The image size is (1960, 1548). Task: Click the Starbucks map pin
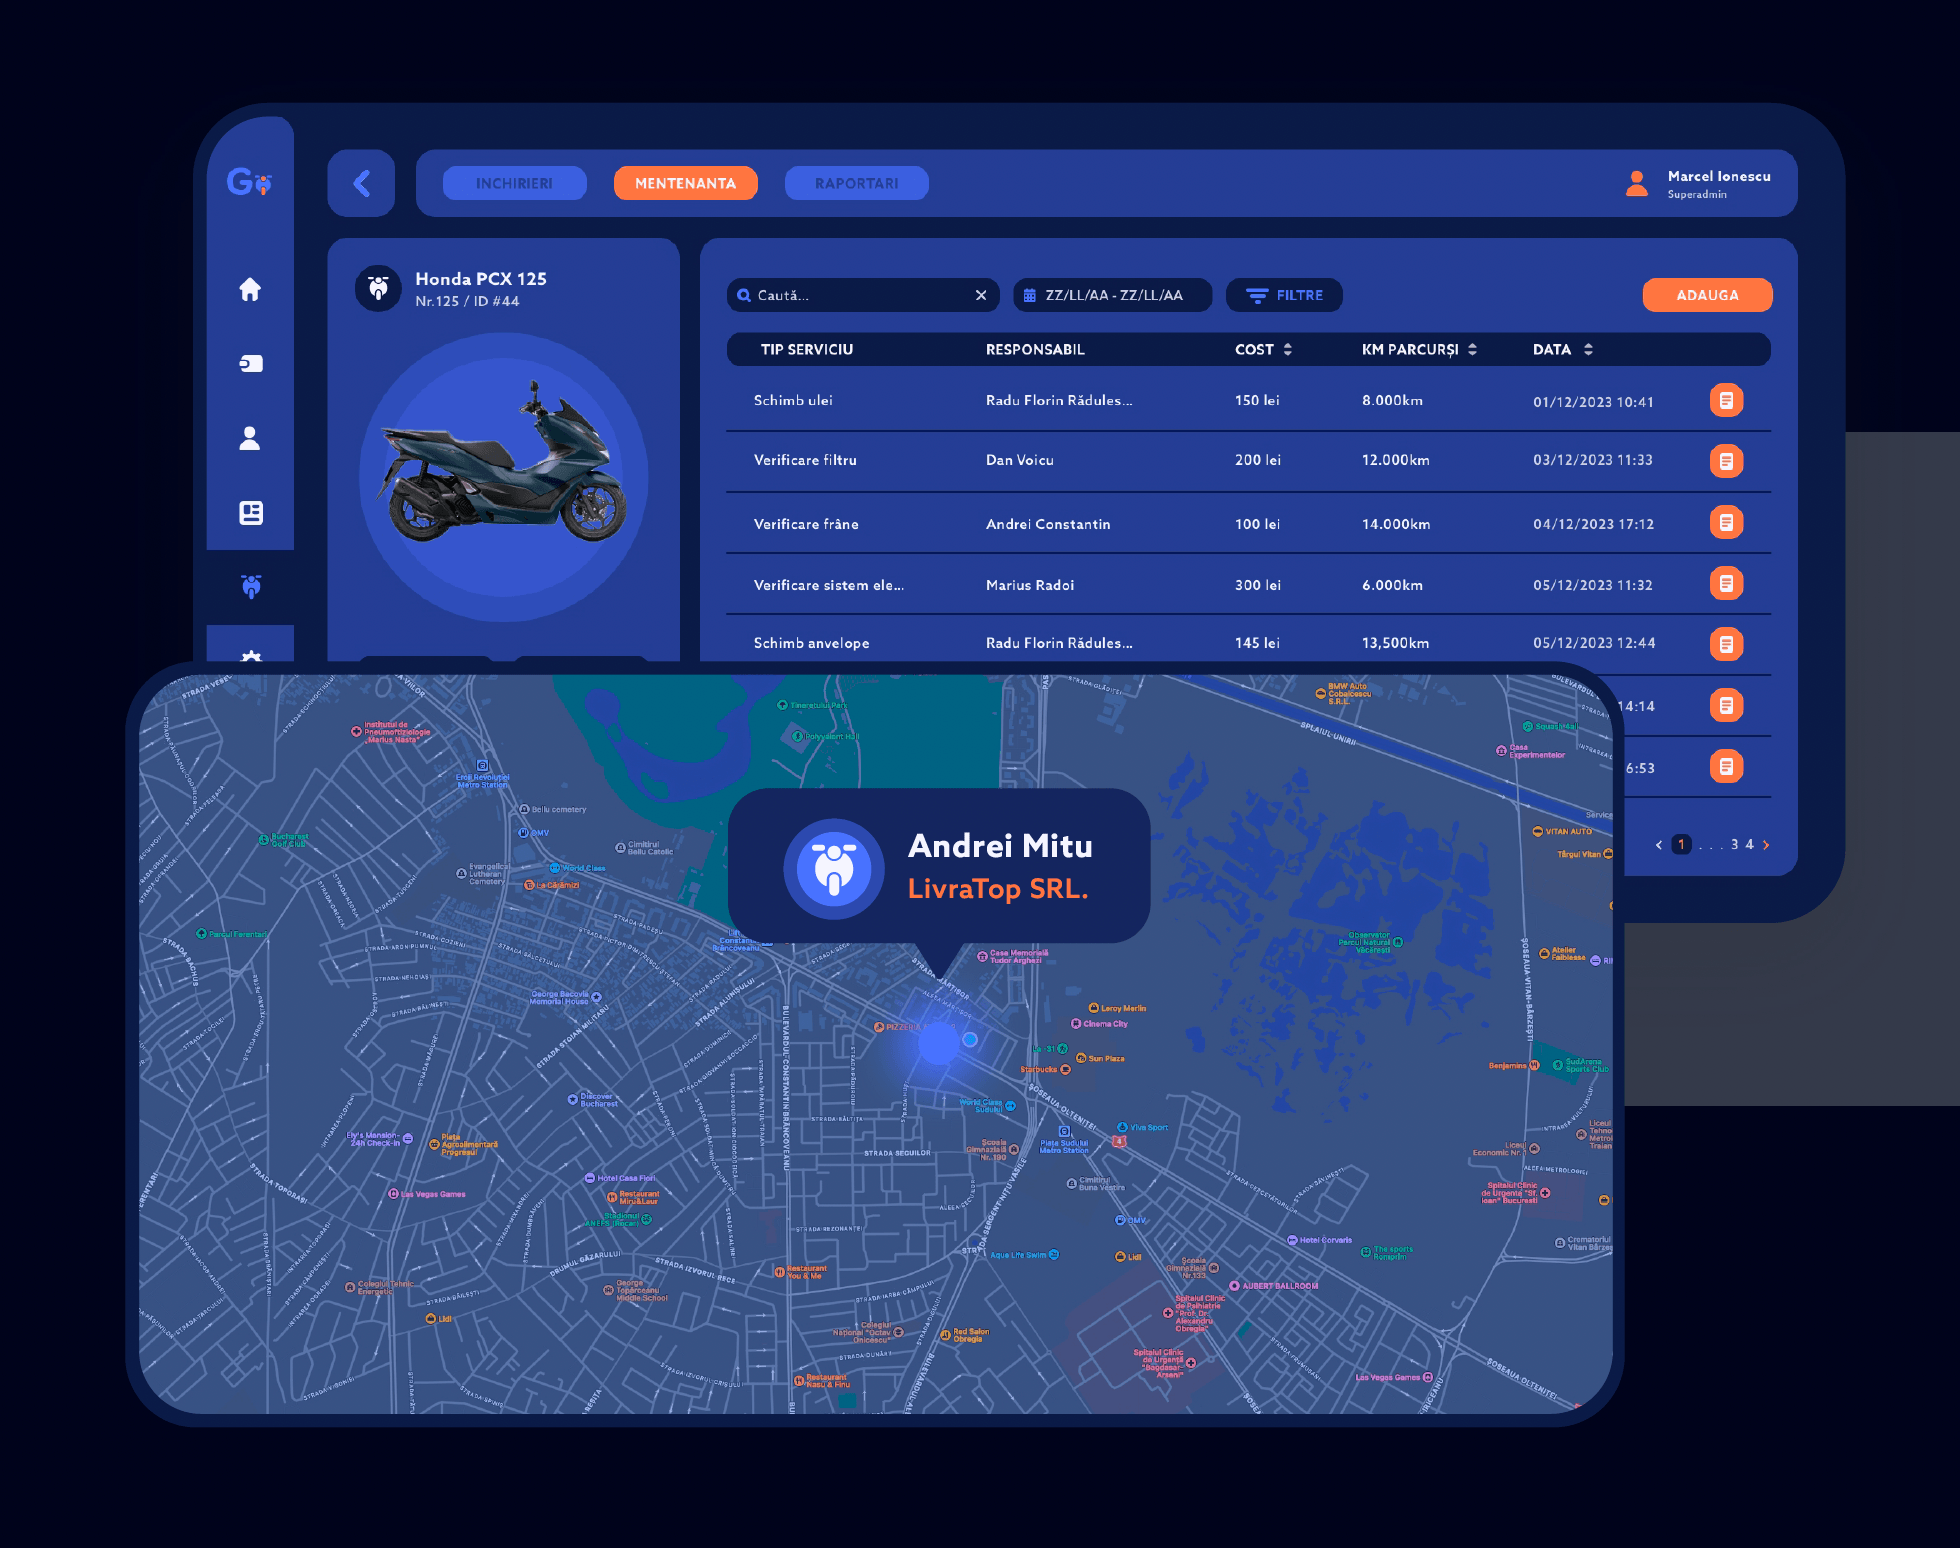point(1065,1069)
